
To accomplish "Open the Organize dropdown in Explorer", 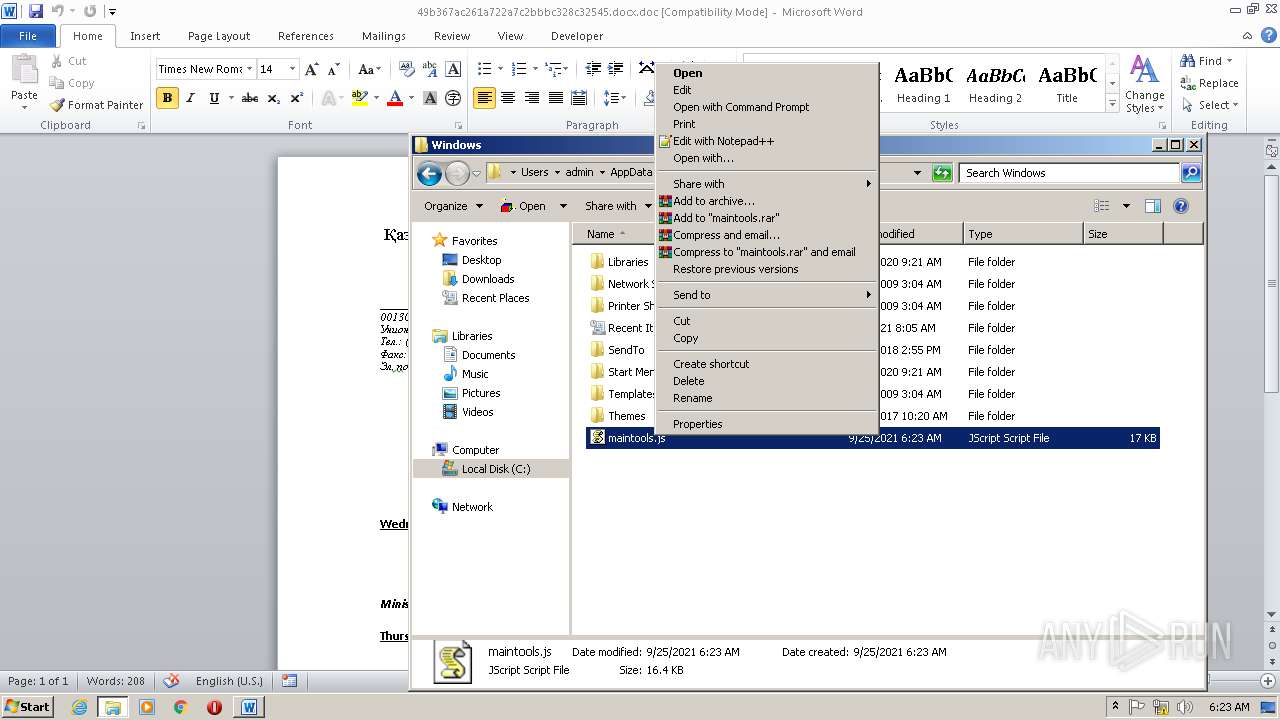I will pos(453,206).
